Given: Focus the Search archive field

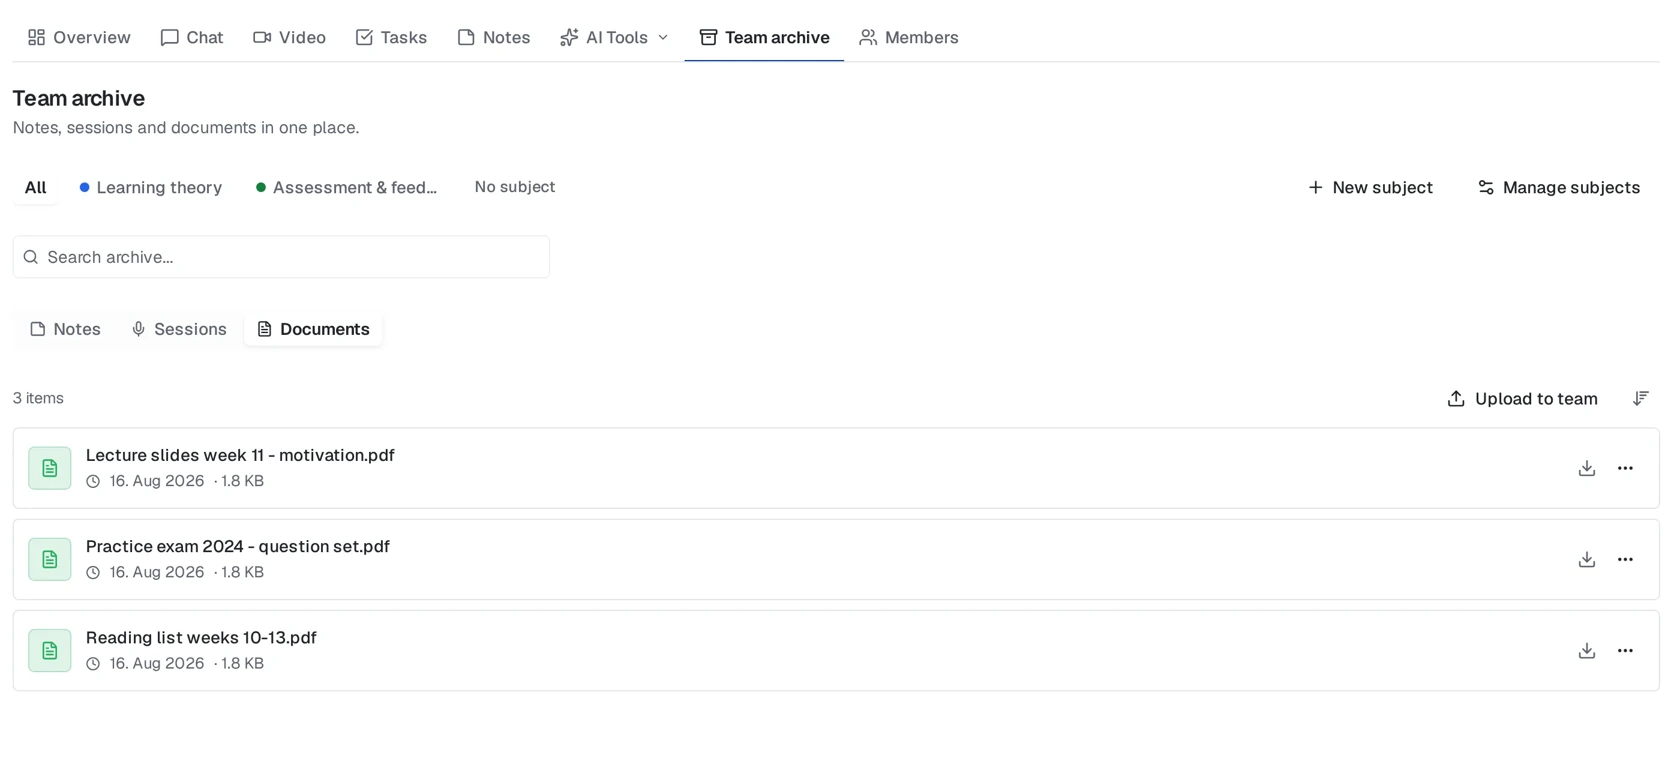Looking at the screenshot, I should (x=281, y=257).
